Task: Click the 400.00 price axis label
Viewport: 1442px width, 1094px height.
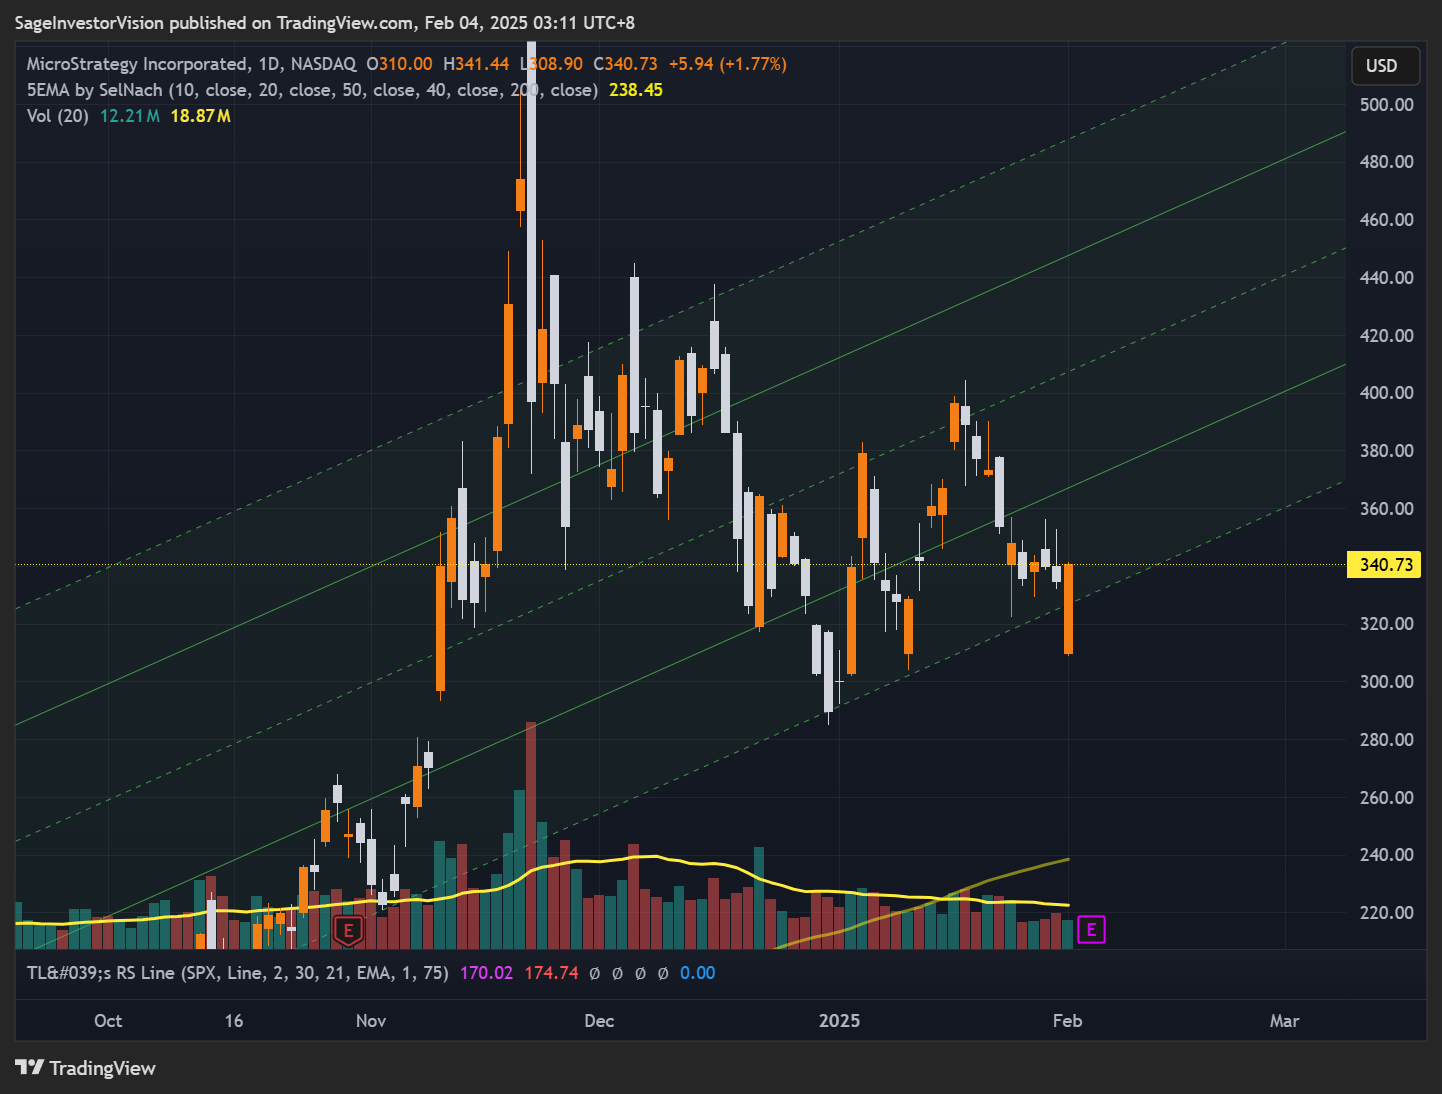Action: pyautogui.click(x=1386, y=393)
